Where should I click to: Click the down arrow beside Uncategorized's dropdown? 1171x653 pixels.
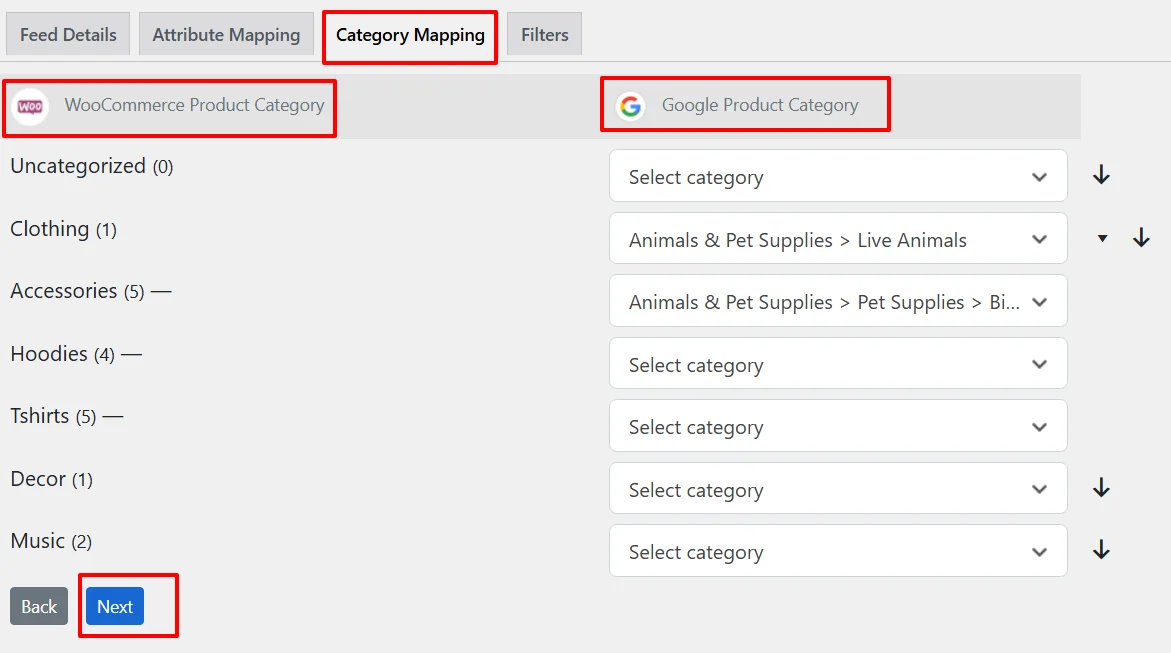1101,175
